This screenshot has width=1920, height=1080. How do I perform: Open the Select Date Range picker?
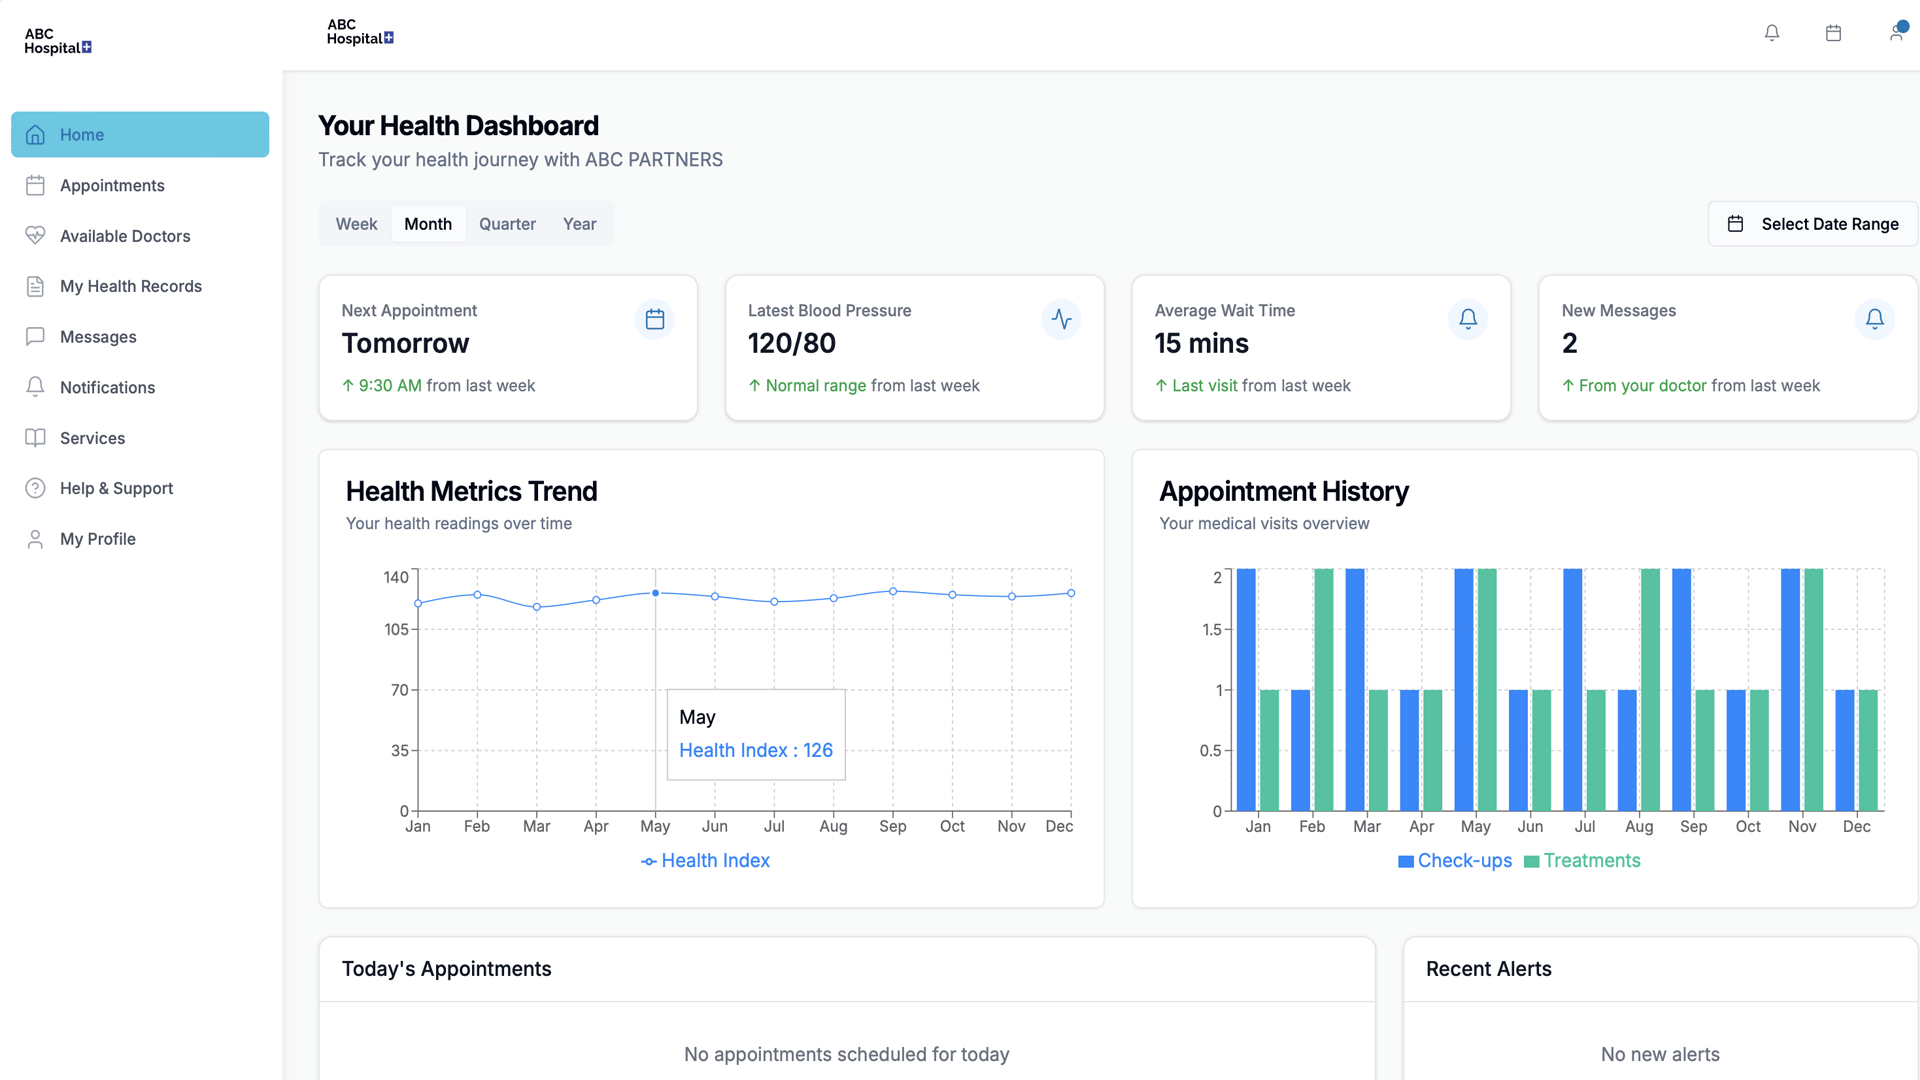point(1812,224)
